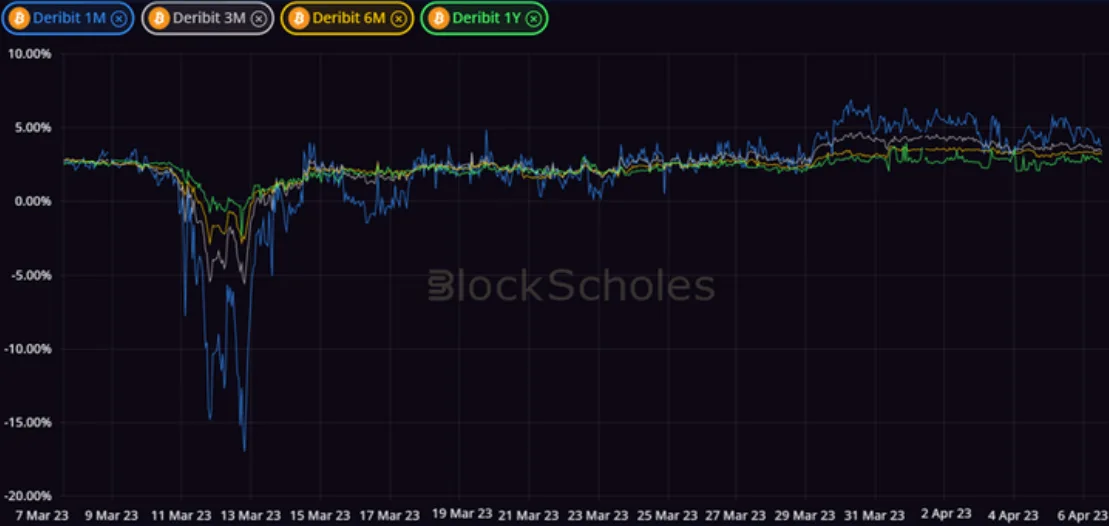Select the Deribit 1M legend label
Viewport: 1109px width, 526px height.
pyautogui.click(x=69, y=19)
